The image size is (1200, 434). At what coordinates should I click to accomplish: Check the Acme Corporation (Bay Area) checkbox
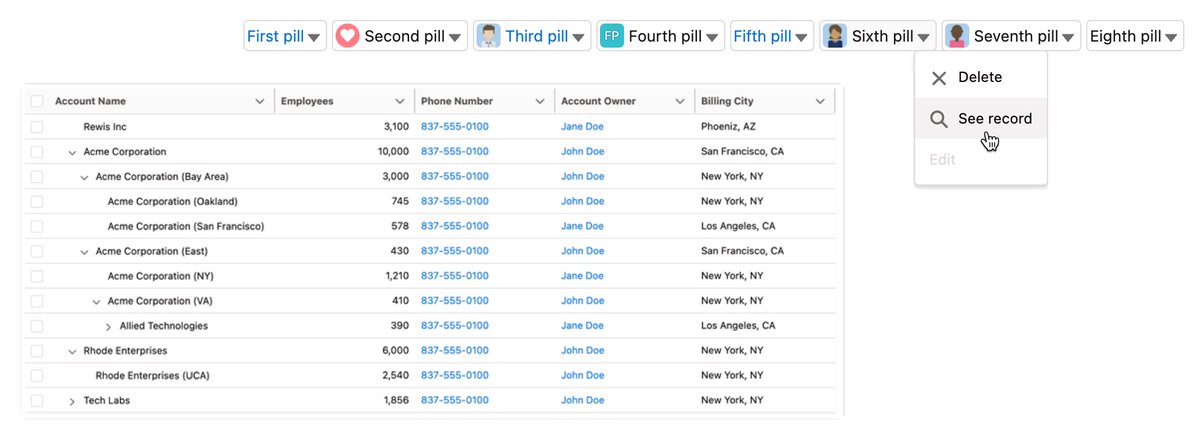[x=37, y=177]
